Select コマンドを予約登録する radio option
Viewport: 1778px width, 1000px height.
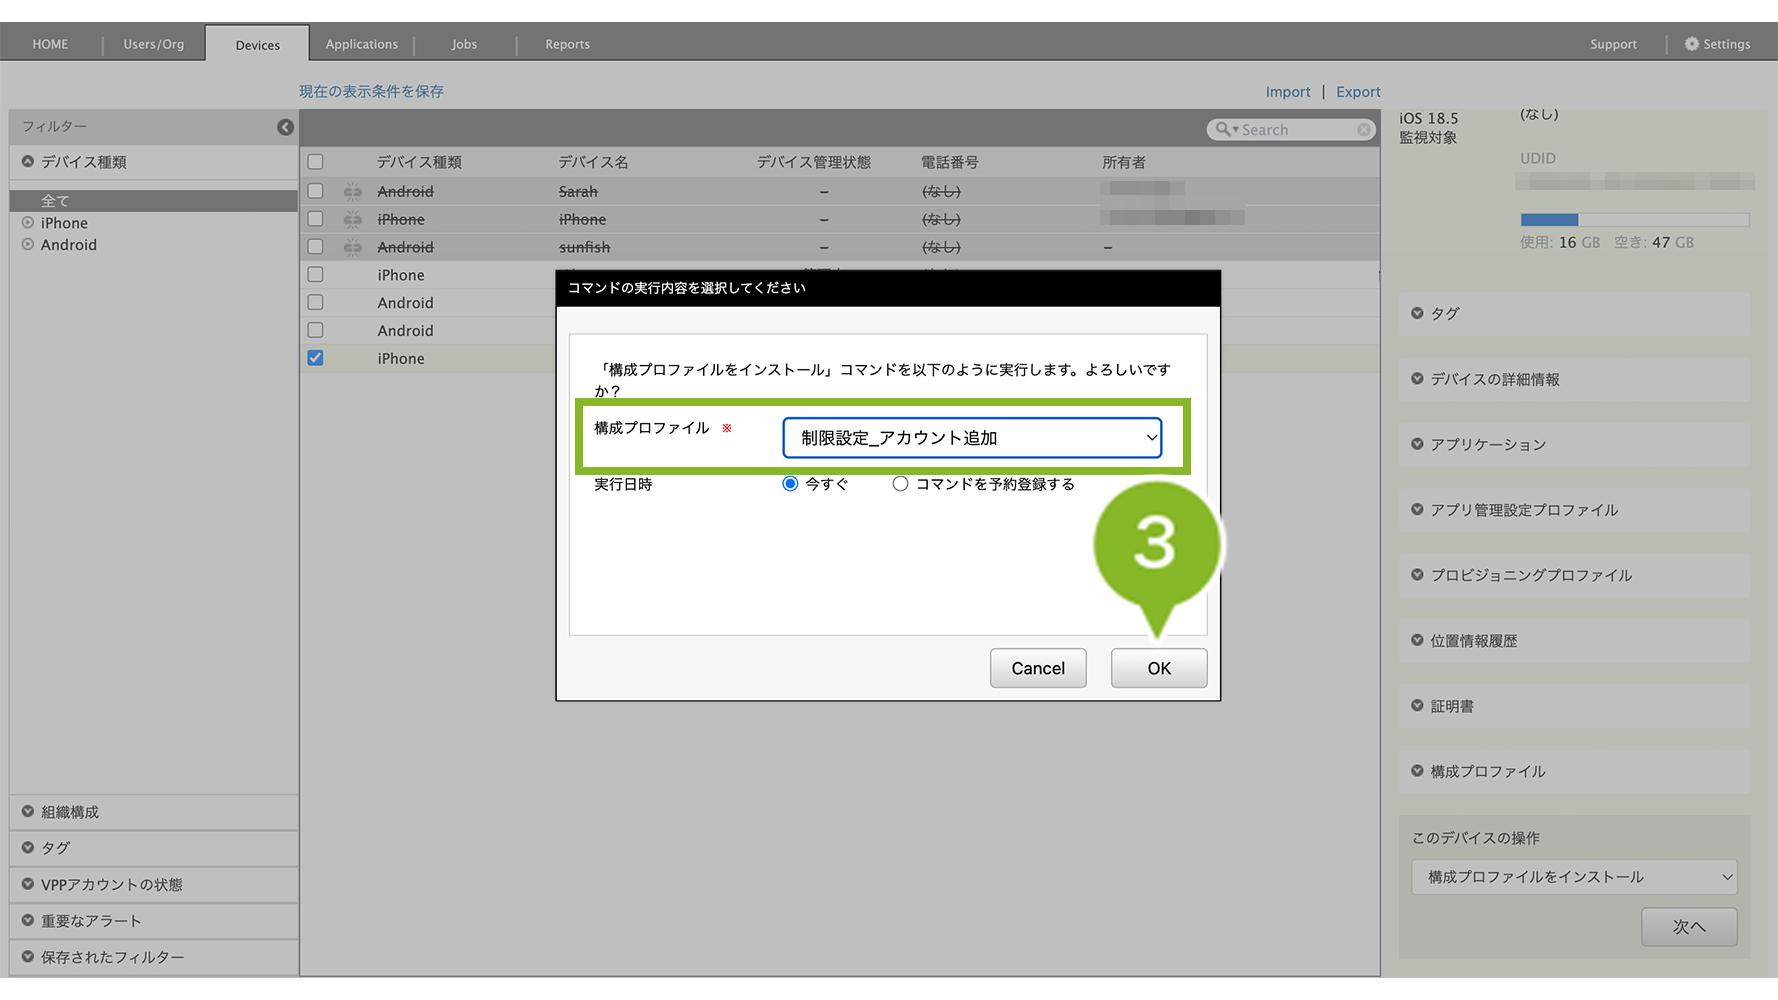(x=900, y=484)
